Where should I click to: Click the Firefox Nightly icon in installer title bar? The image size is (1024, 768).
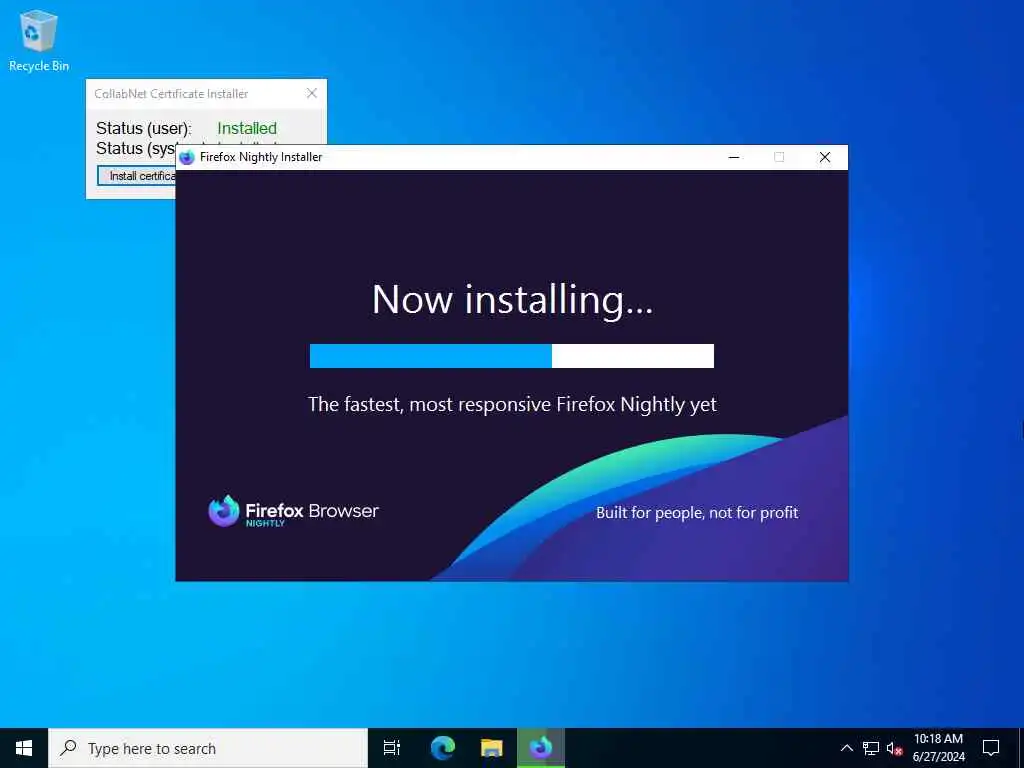[187, 157]
